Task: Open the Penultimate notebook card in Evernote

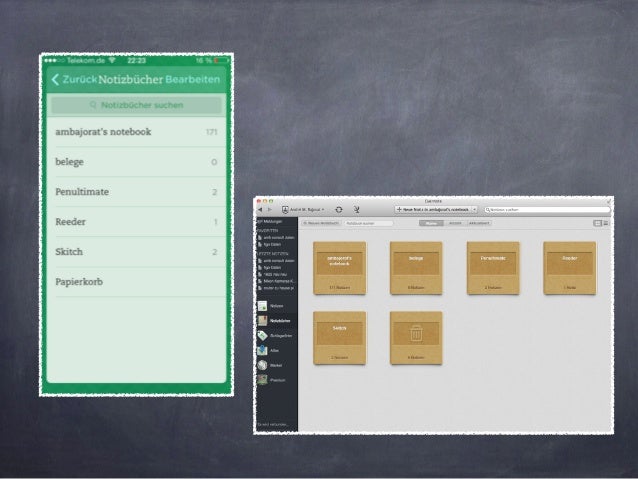Action: (x=493, y=268)
